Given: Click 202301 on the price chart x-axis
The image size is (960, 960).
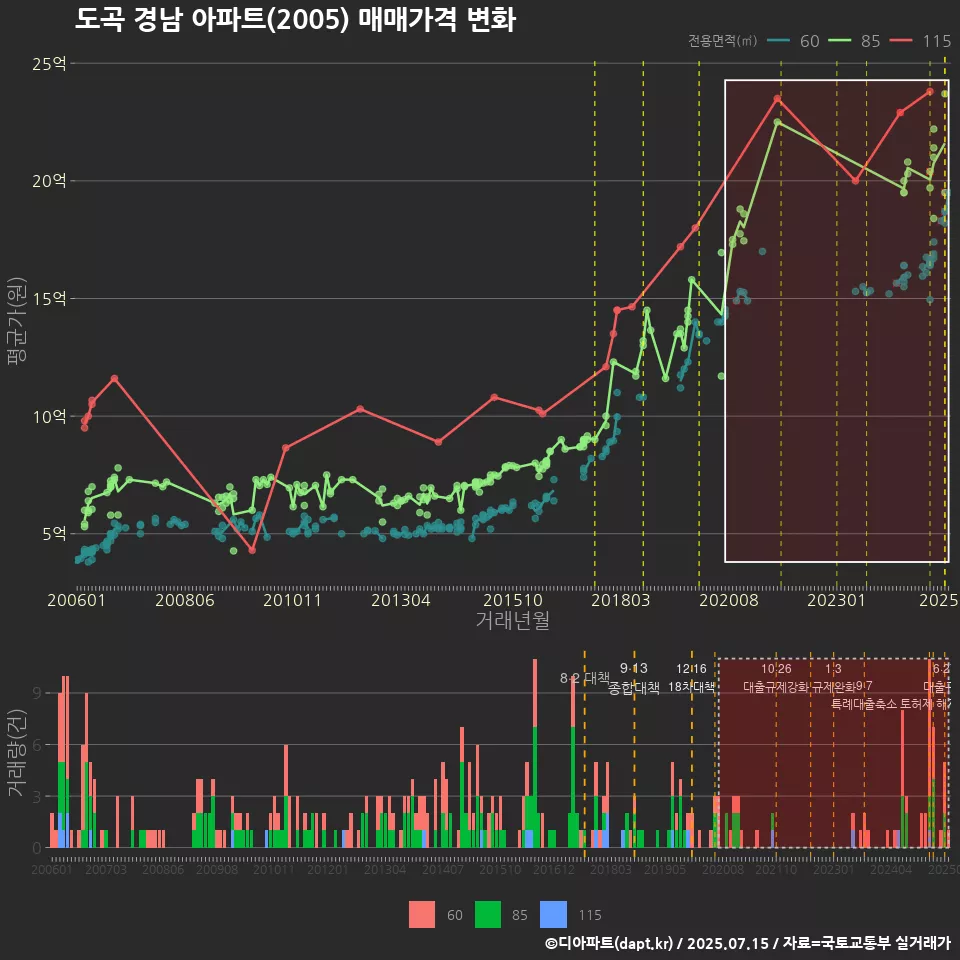Looking at the screenshot, I should pyautogui.click(x=836, y=600).
